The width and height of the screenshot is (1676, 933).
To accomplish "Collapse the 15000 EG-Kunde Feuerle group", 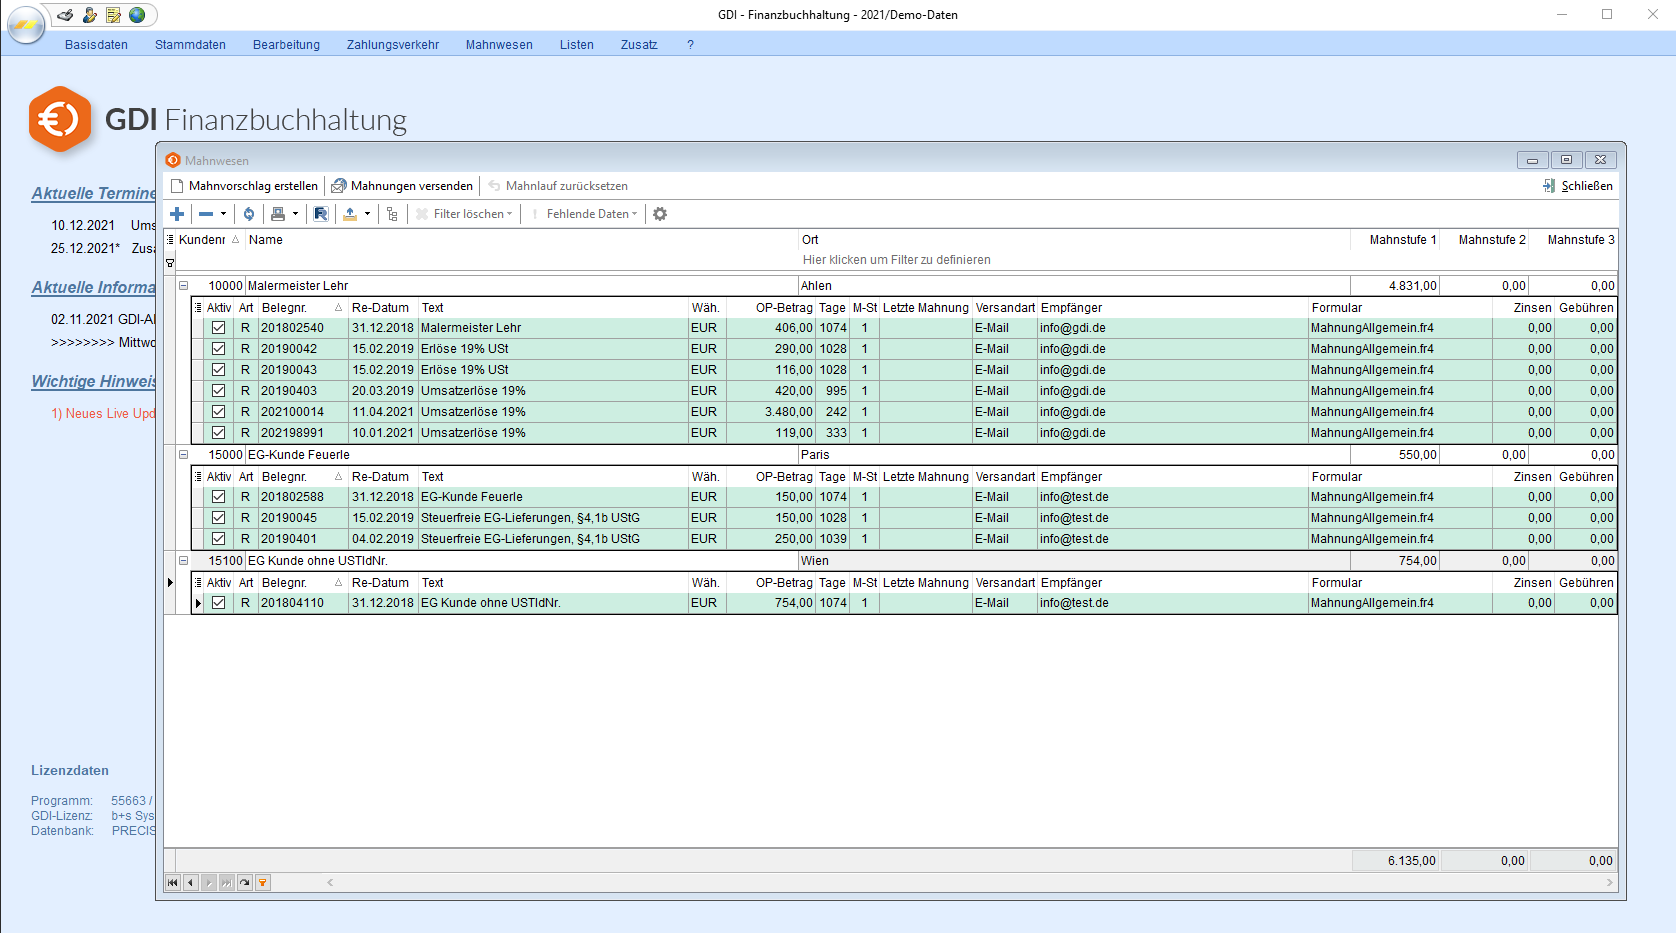I will click(x=184, y=455).
